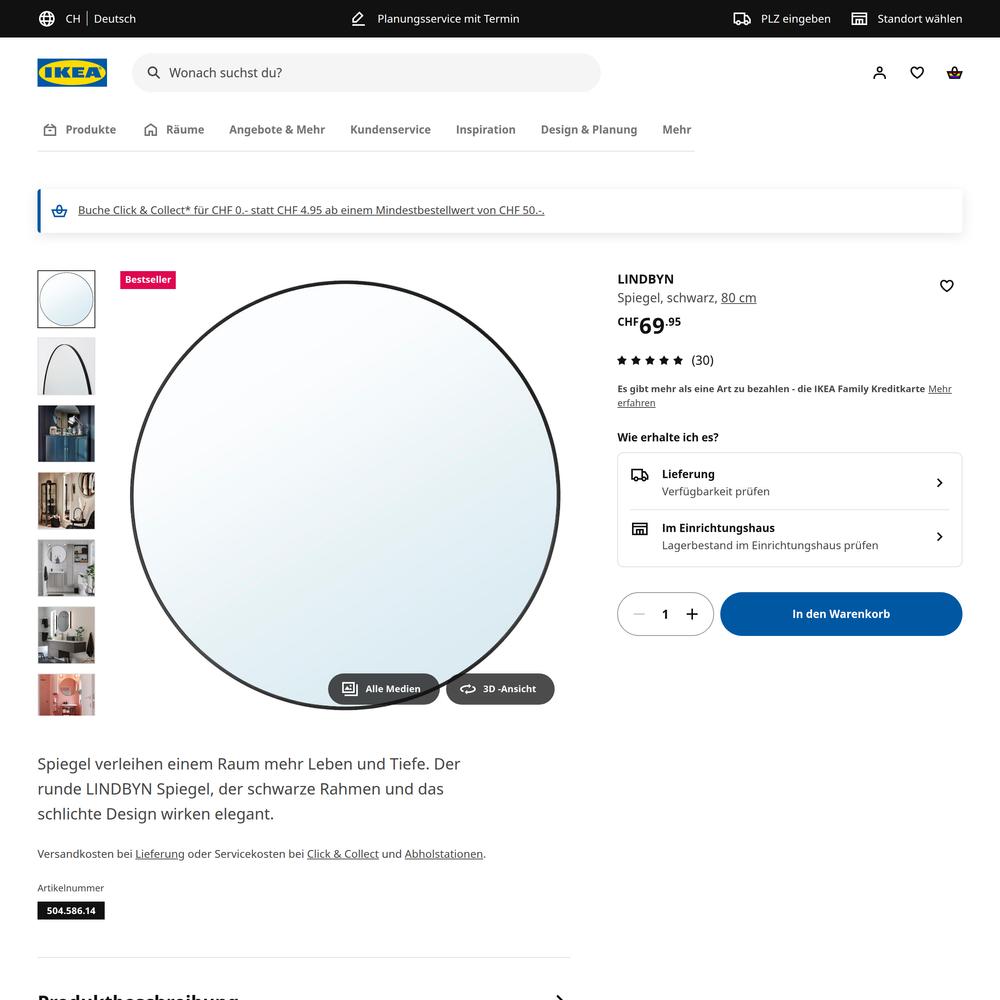Viewport: 1000px width, 1000px height.
Task: Open the 80 cm size link
Action: [738, 298]
